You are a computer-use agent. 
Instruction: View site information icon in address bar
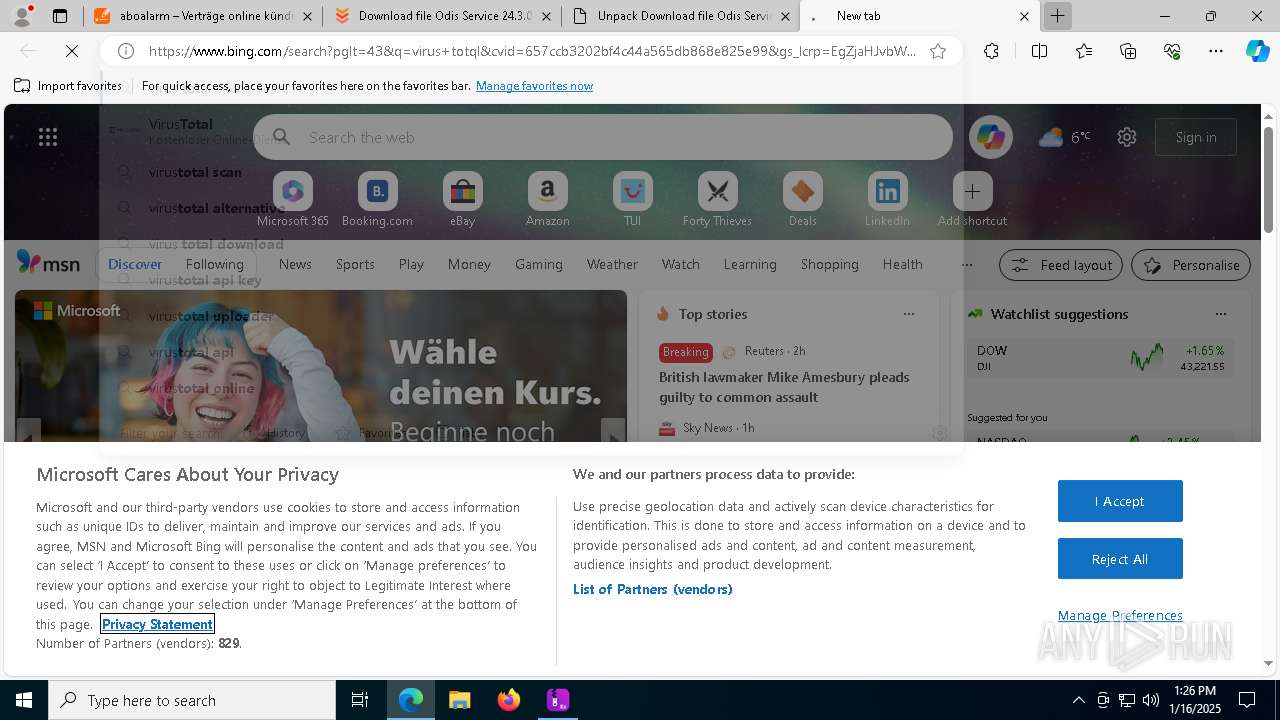click(126, 51)
